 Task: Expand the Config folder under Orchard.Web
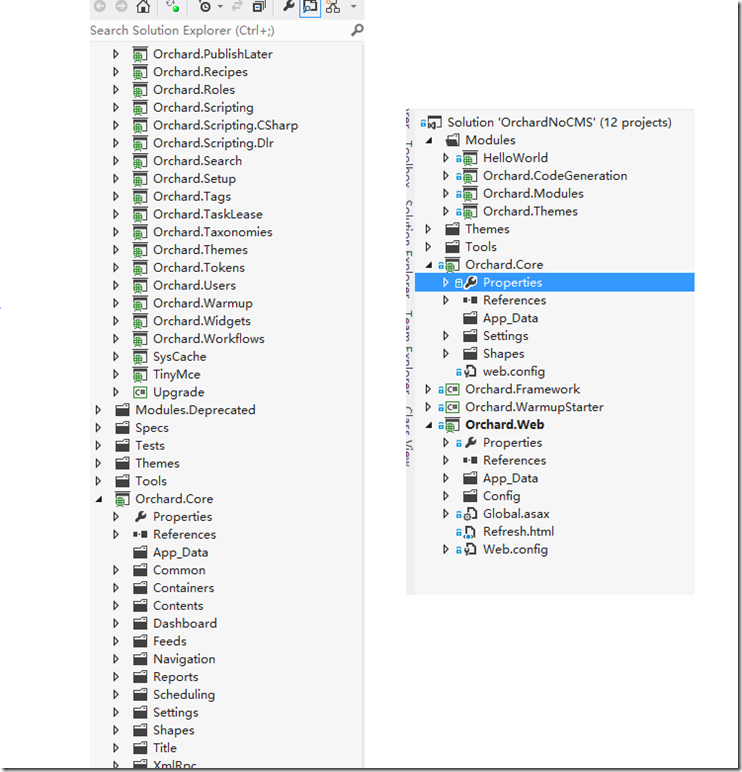pos(446,496)
